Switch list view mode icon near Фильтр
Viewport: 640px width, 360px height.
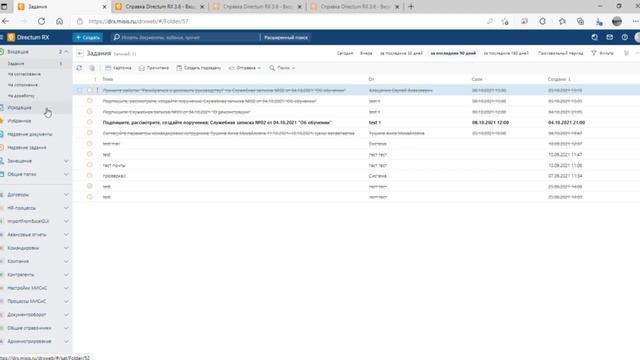pos(627,53)
